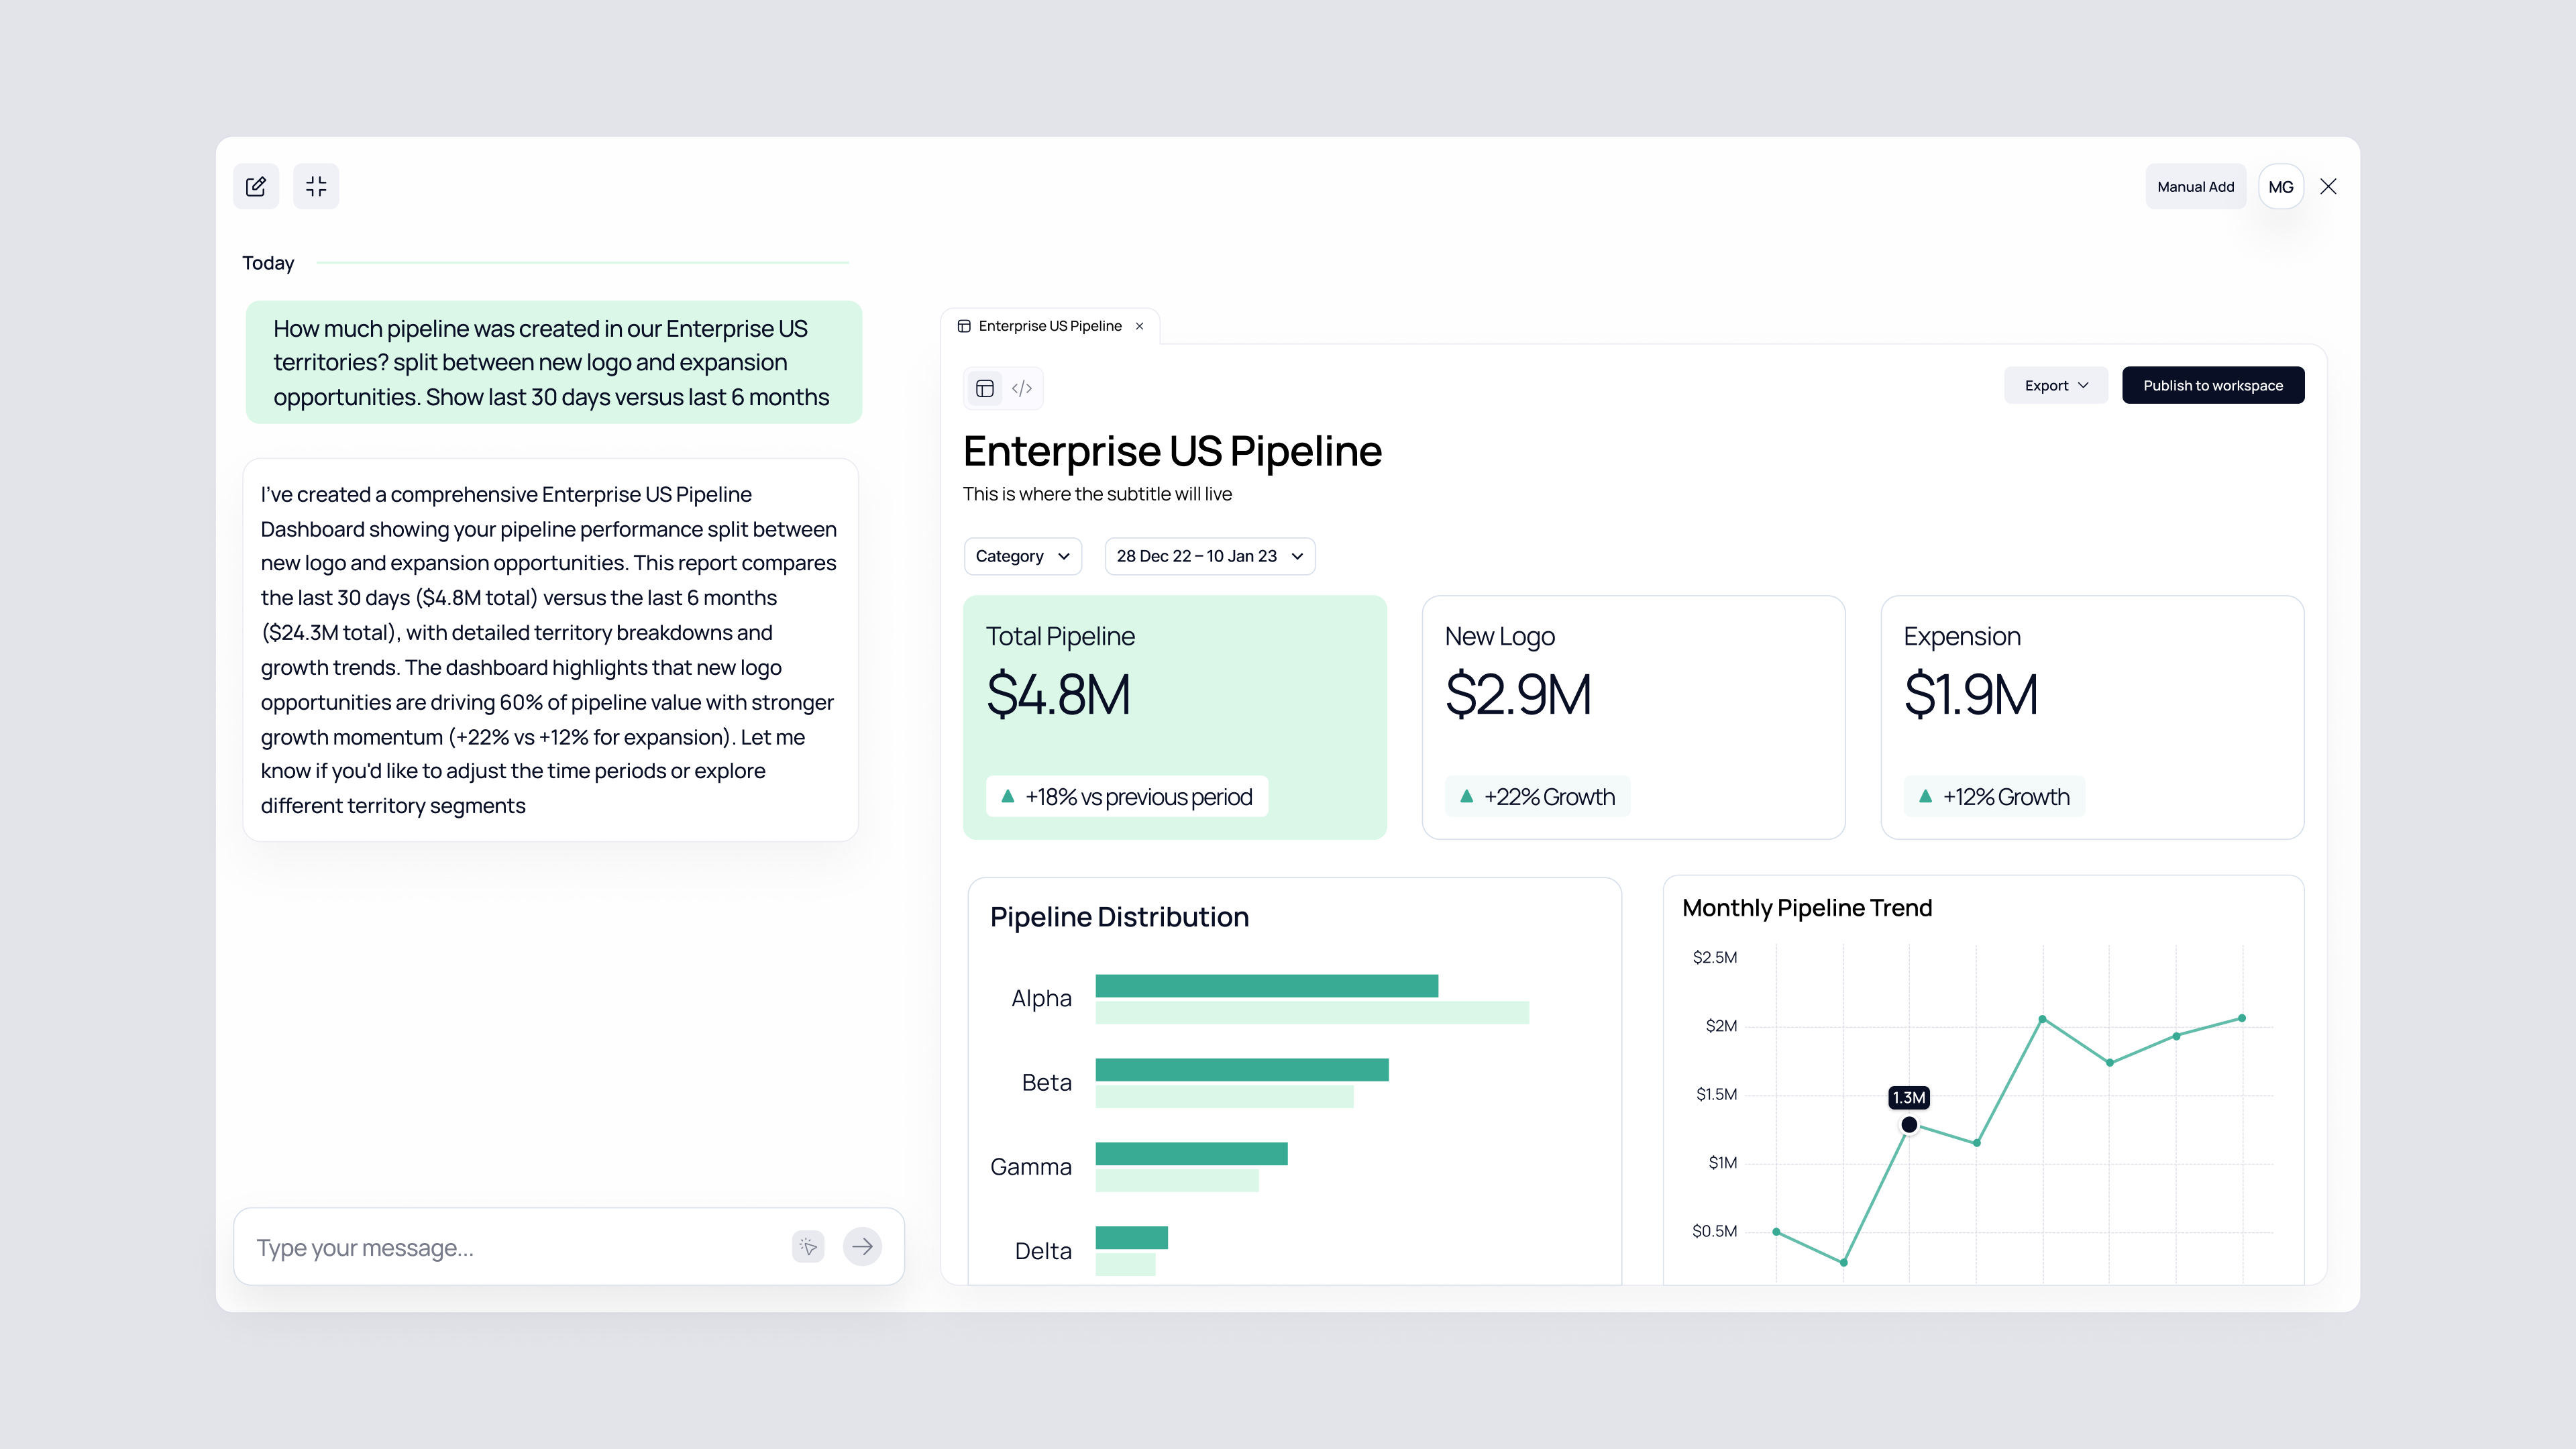Click the collapse fullscreen icon
Image resolution: width=2576 pixels, height=1449 pixels.
[x=316, y=186]
